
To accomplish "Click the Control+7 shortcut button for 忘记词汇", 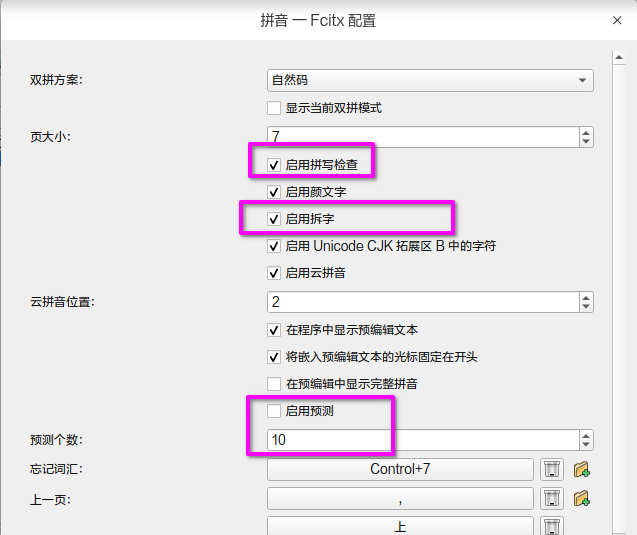I will point(400,469).
